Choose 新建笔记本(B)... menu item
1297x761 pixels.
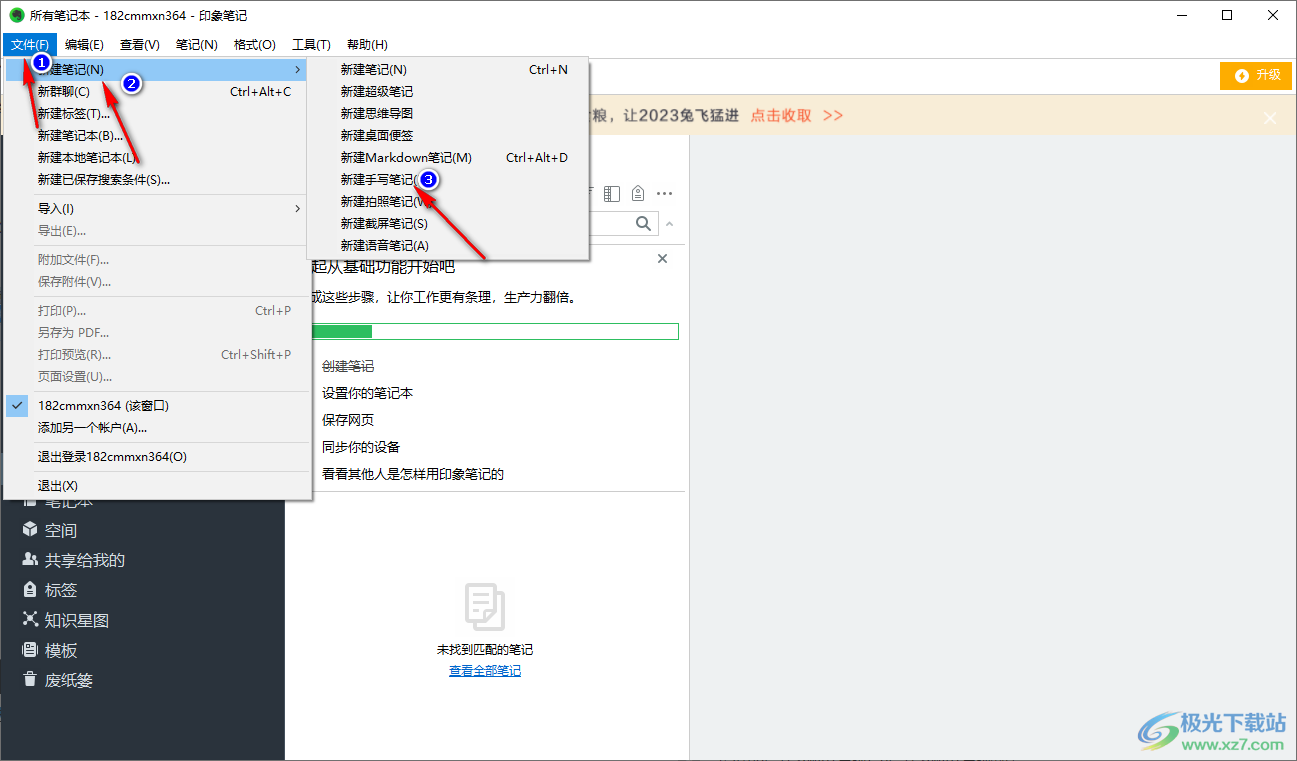(158, 136)
